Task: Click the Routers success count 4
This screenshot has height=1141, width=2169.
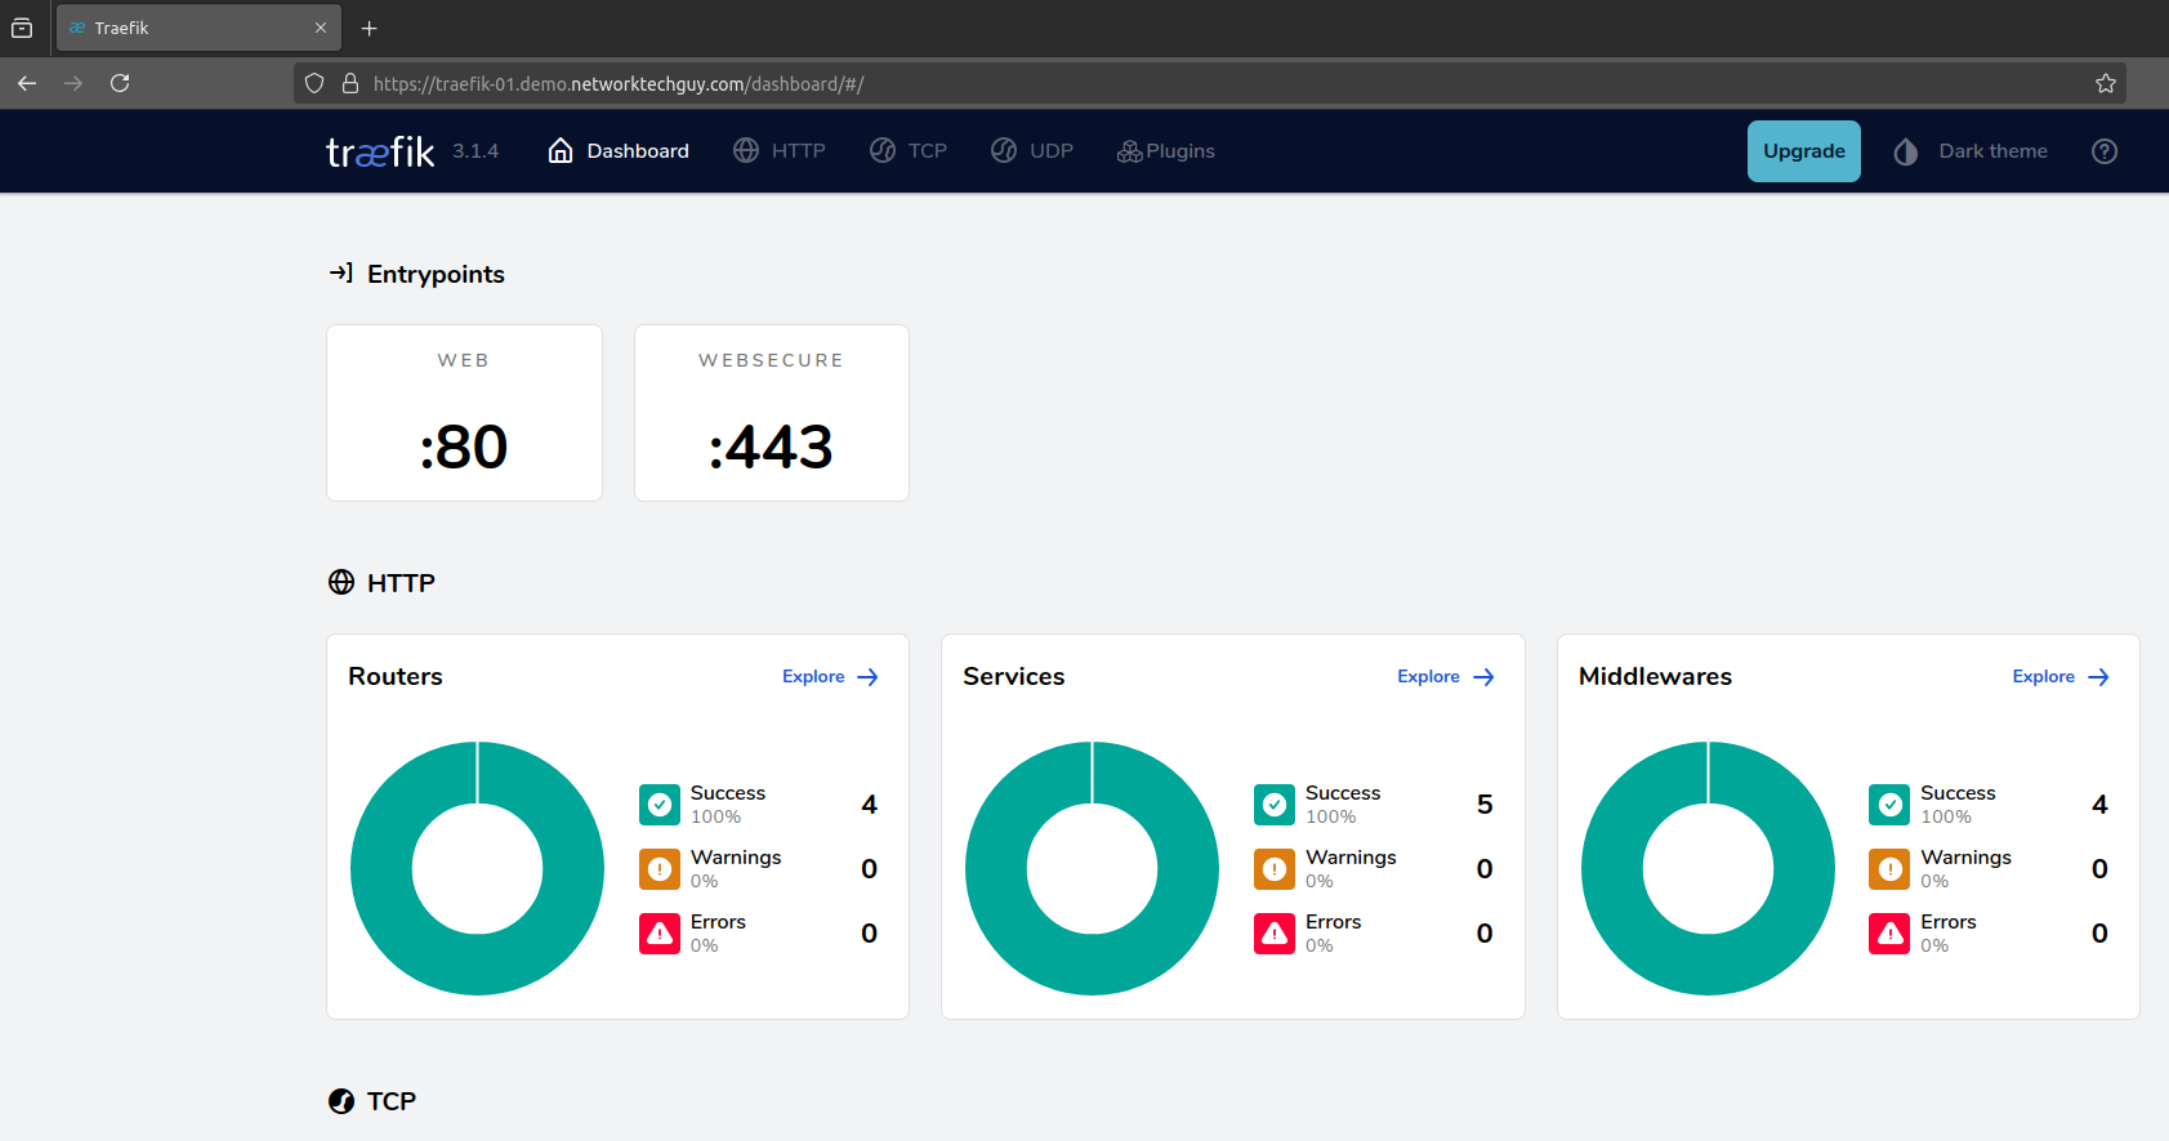Action: click(x=869, y=804)
